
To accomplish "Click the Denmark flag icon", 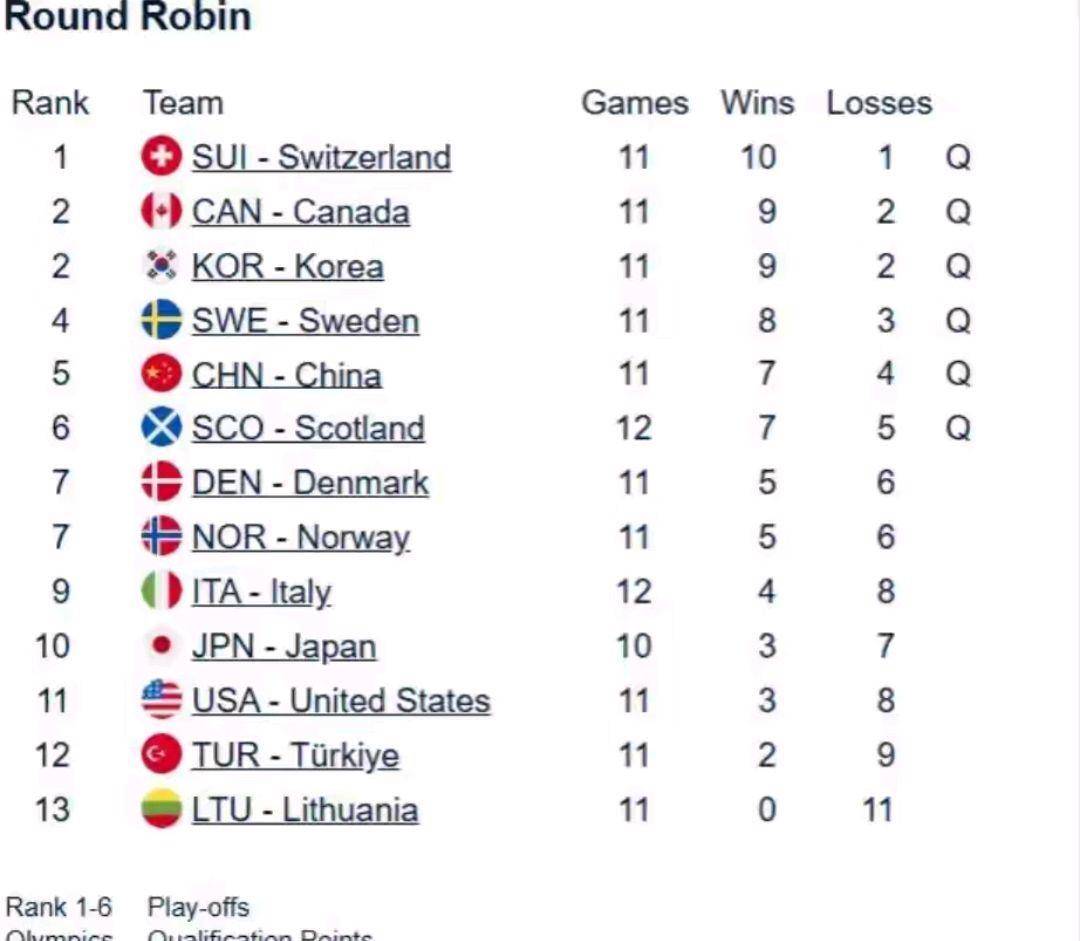I will [161, 482].
